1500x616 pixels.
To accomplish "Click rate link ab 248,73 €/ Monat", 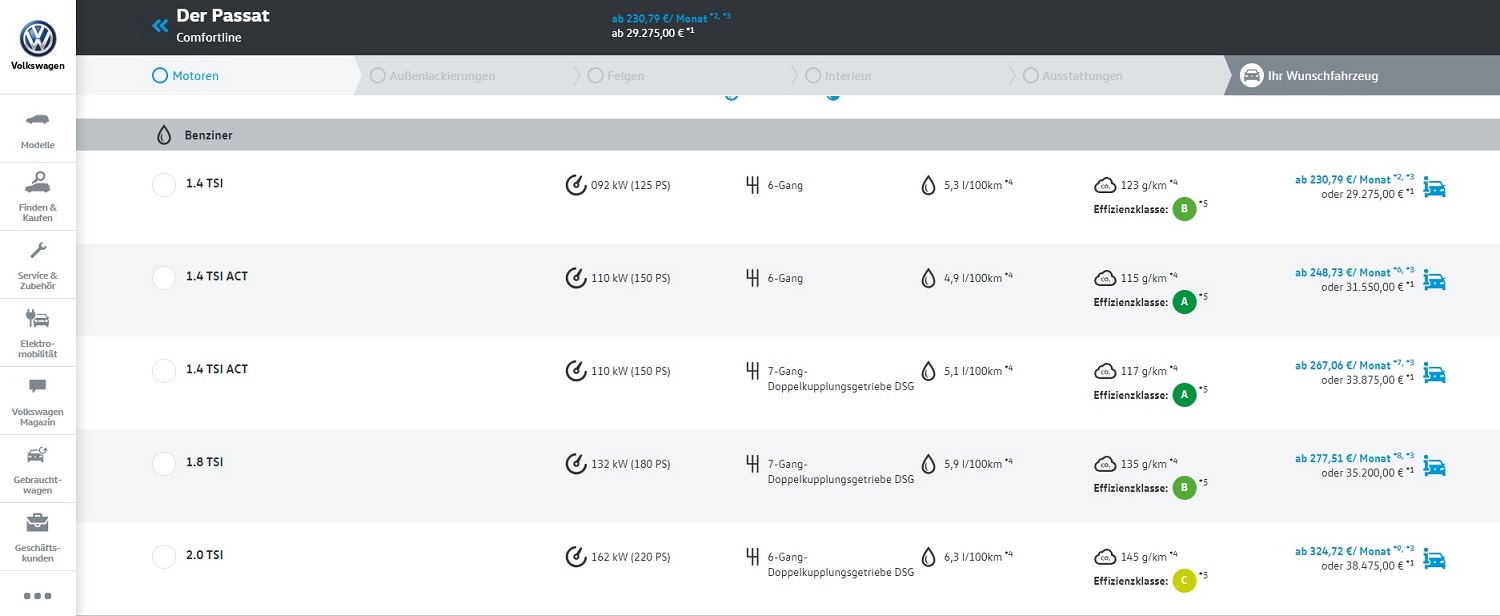I will pyautogui.click(x=1355, y=272).
